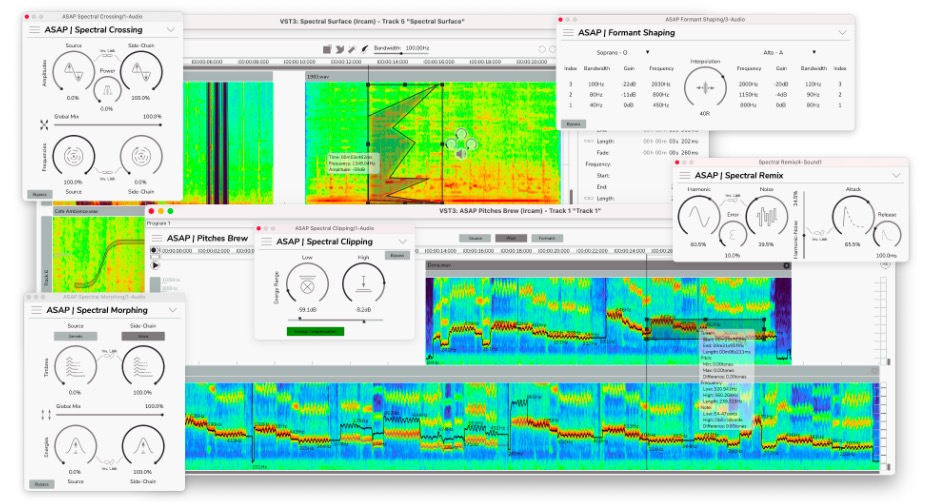Screen dimensions: 933x503
Task: Click the Side-Chain mode button in Spectral Morphing
Action: (x=143, y=336)
